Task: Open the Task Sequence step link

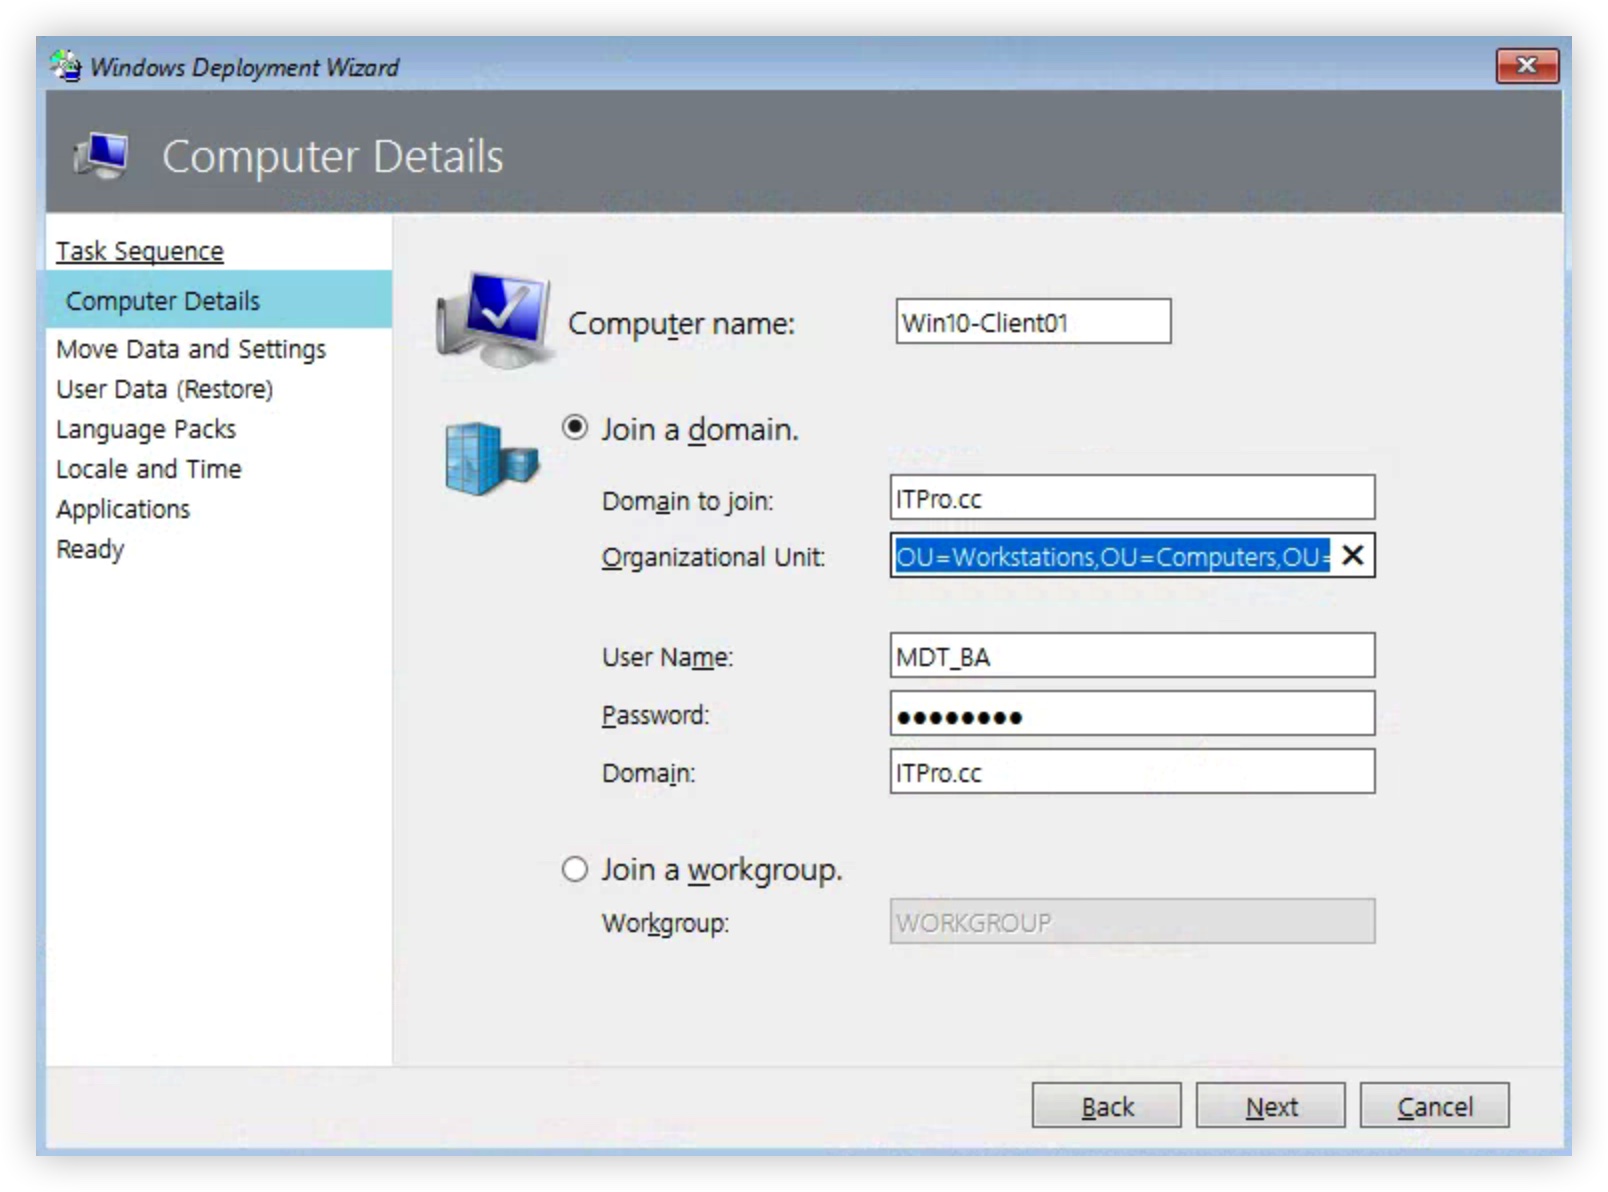Action: (x=139, y=251)
